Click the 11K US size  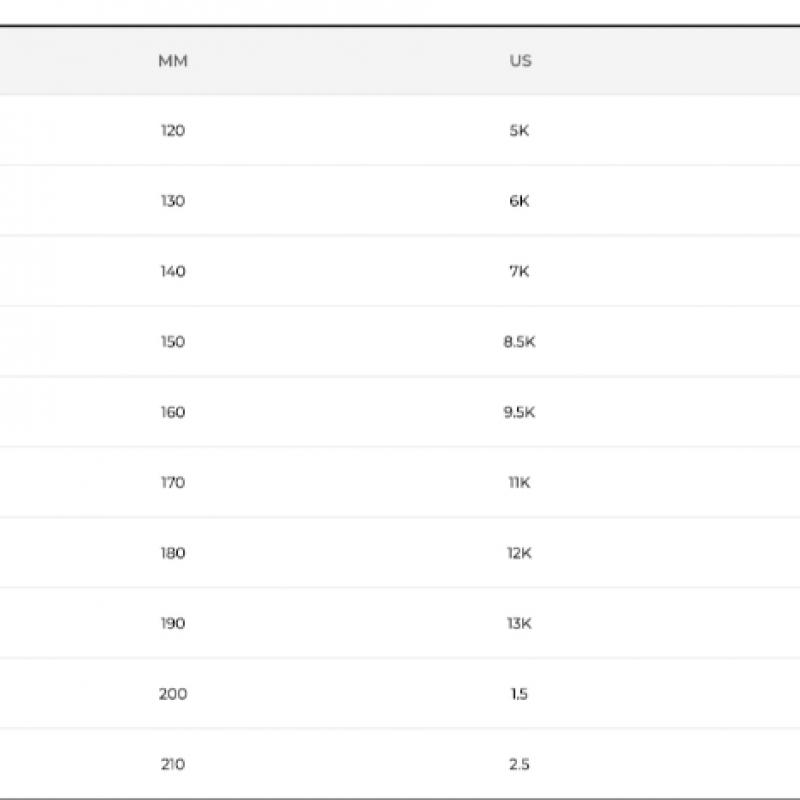(519, 483)
